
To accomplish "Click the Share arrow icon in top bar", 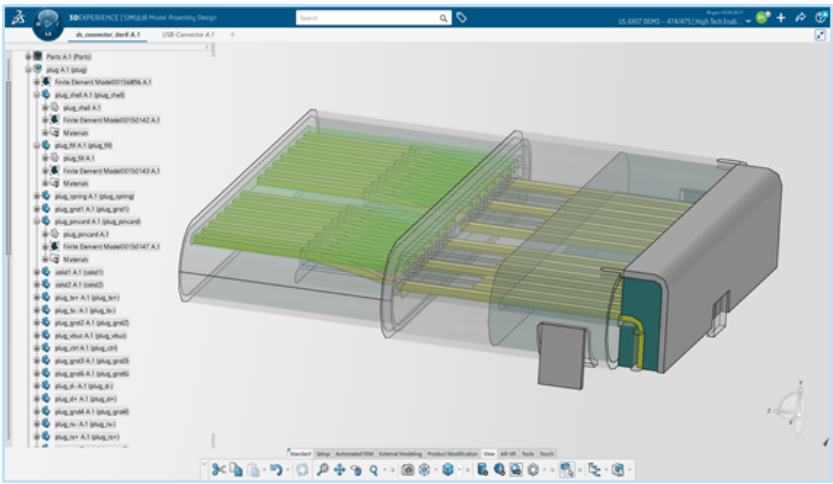I will point(800,18).
